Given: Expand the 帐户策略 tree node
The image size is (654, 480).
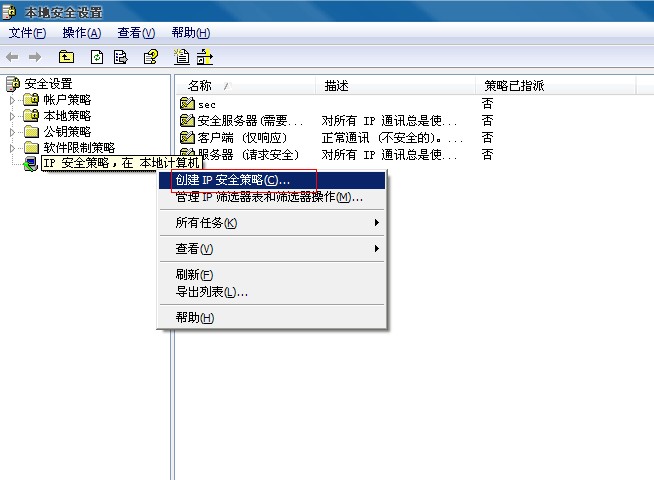Looking at the screenshot, I should pyautogui.click(x=12, y=100).
